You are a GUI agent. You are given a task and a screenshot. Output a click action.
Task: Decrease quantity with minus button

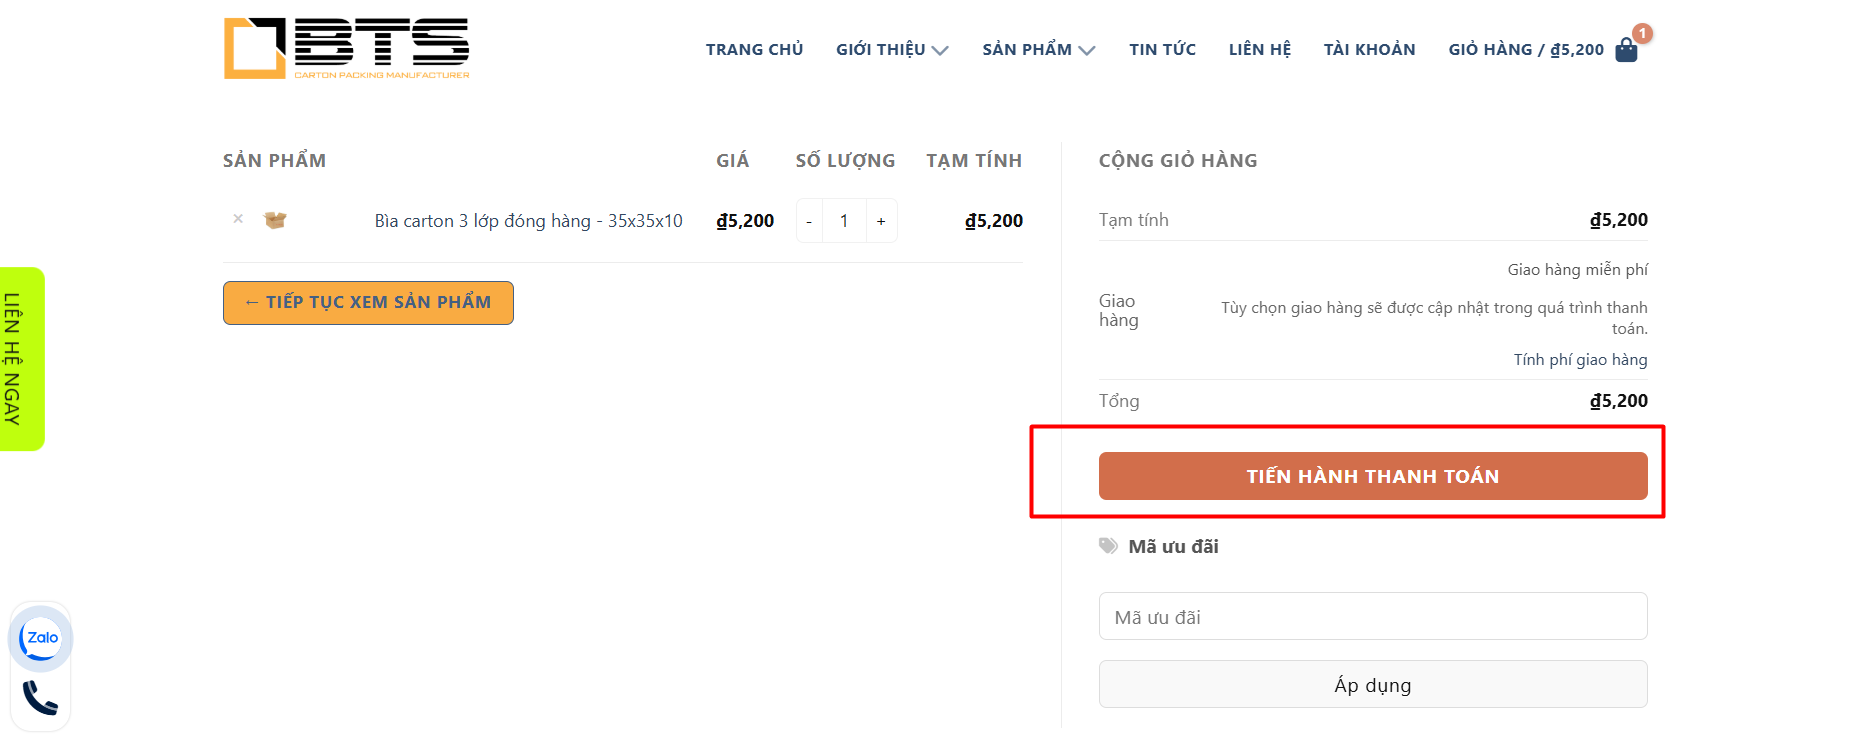point(809,221)
